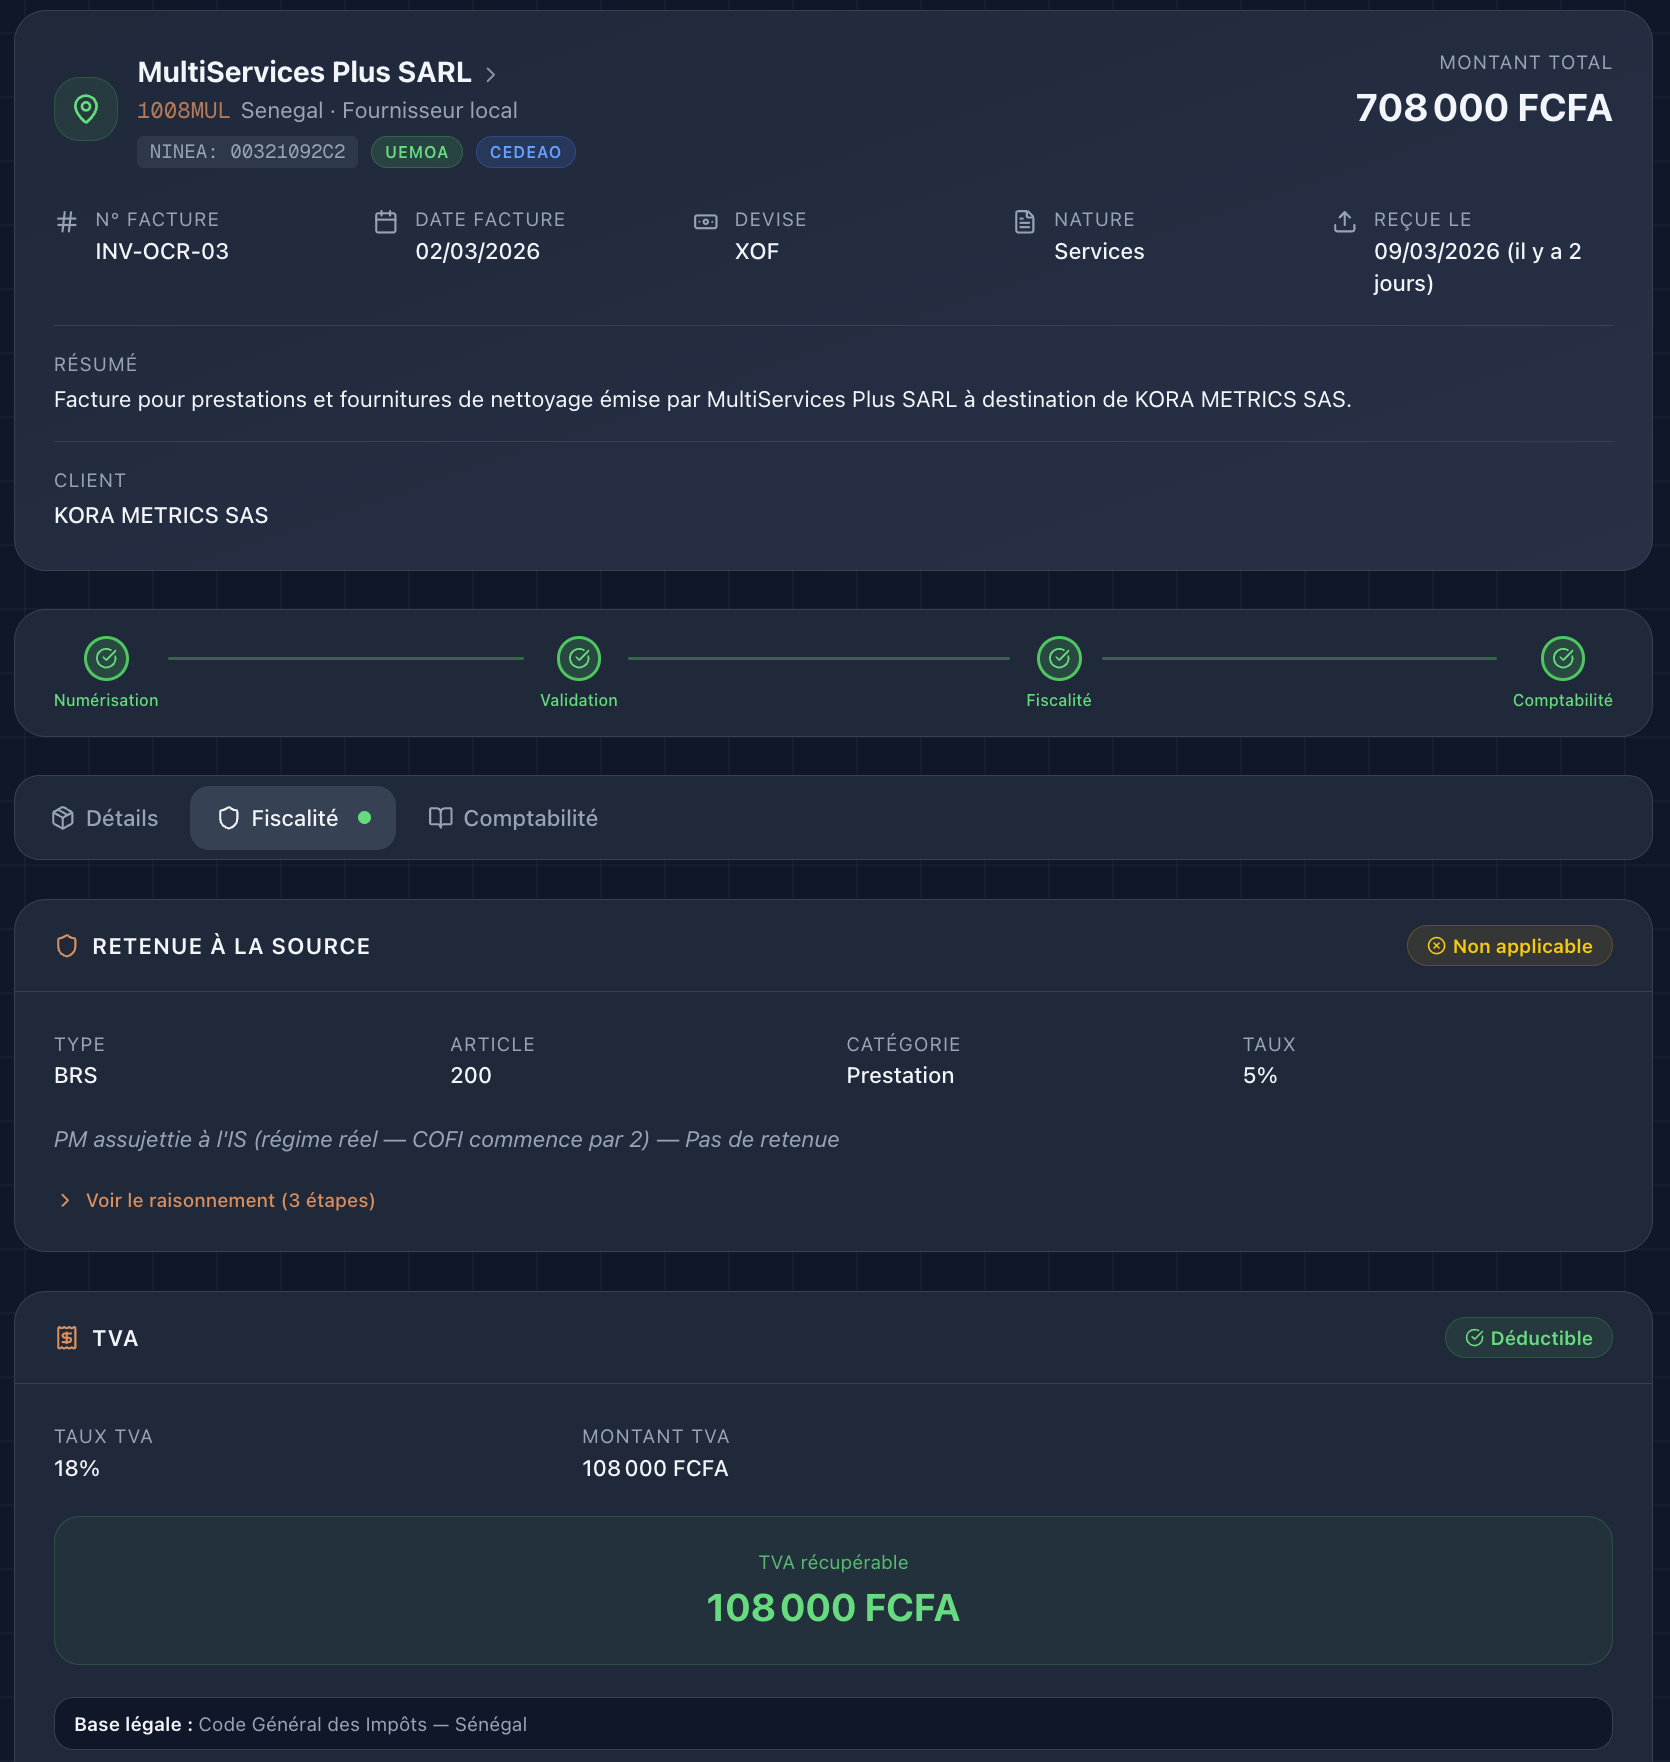Select the upload icon beside Reçue le
The image size is (1670, 1762).
pos(1343,222)
